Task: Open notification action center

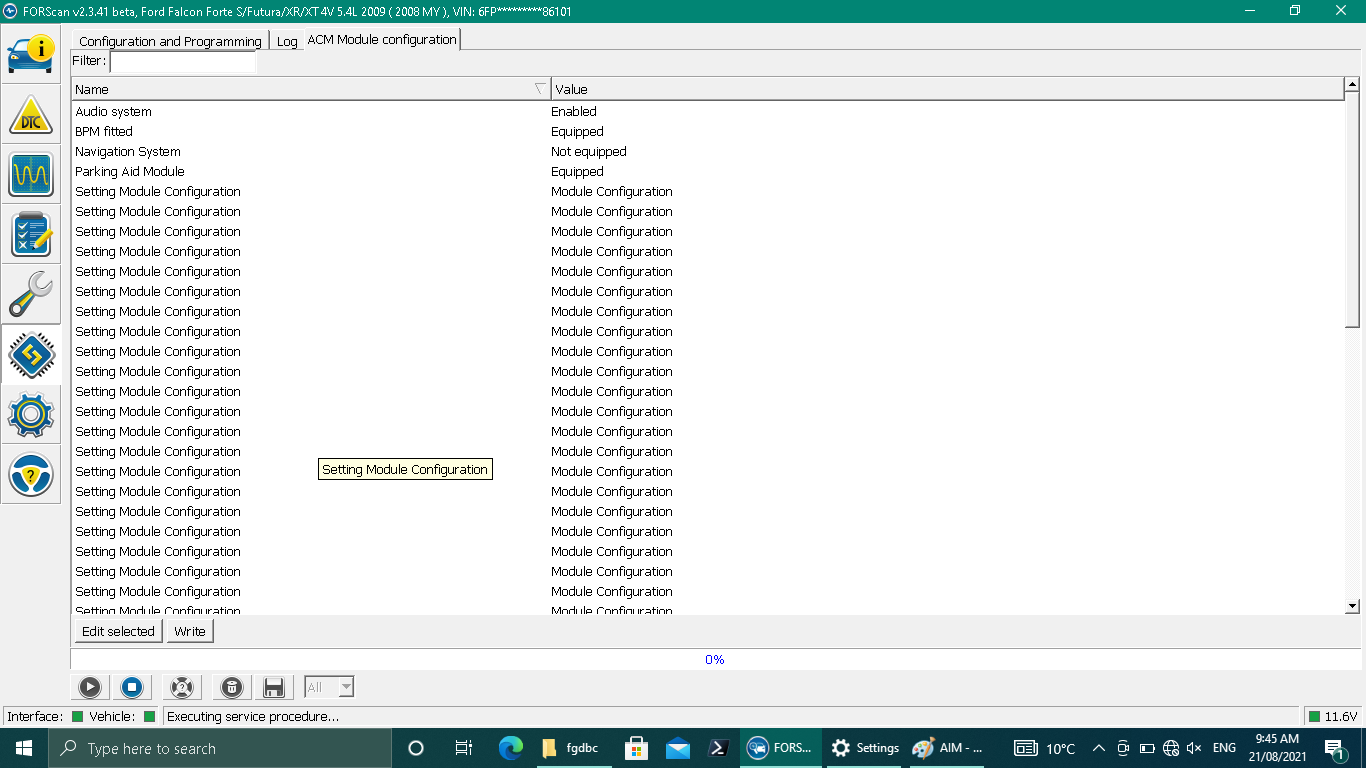Action: coord(1334,748)
